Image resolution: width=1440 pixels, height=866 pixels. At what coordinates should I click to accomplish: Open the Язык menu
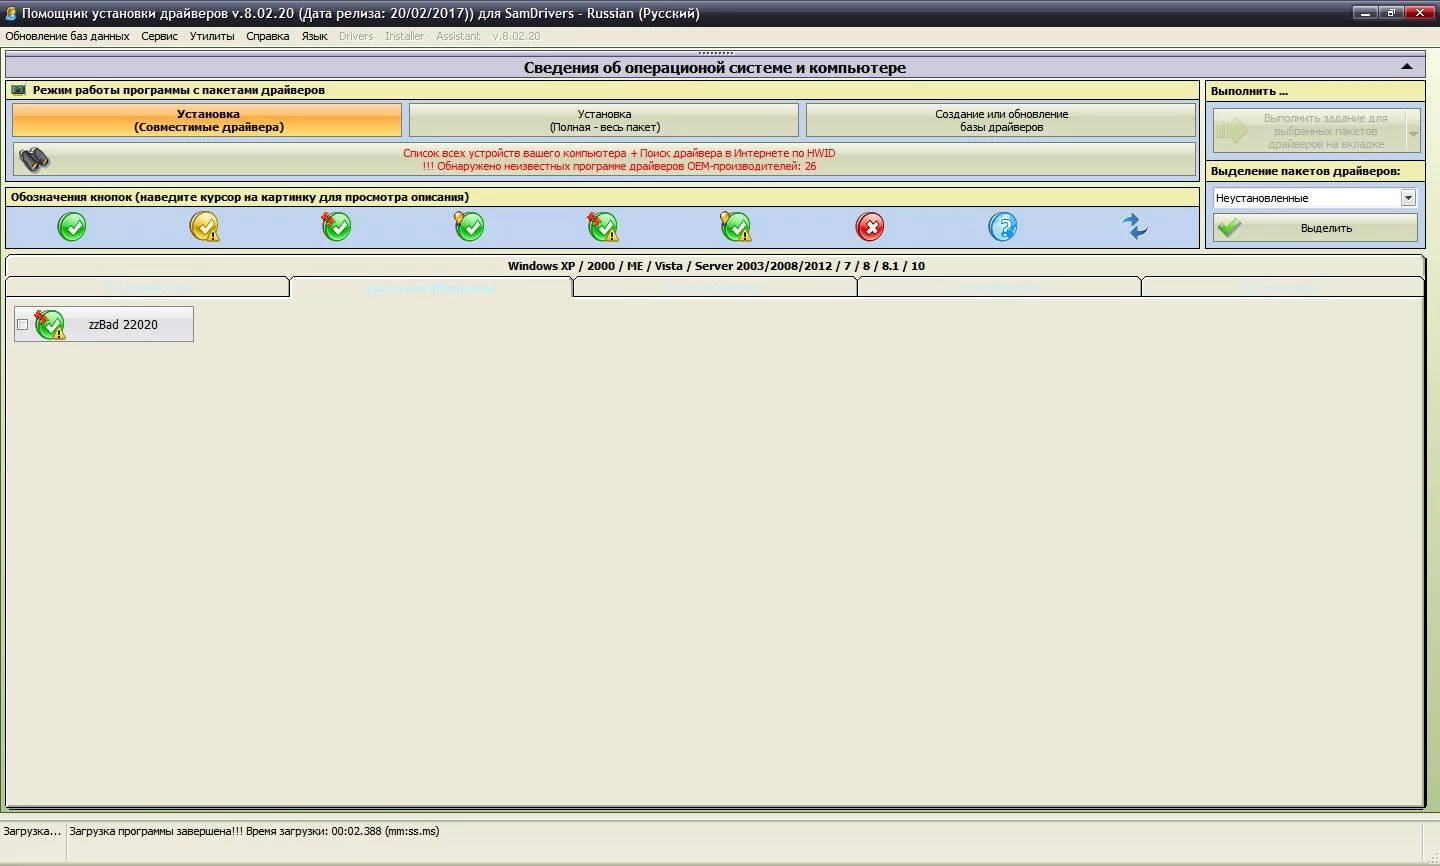(315, 36)
